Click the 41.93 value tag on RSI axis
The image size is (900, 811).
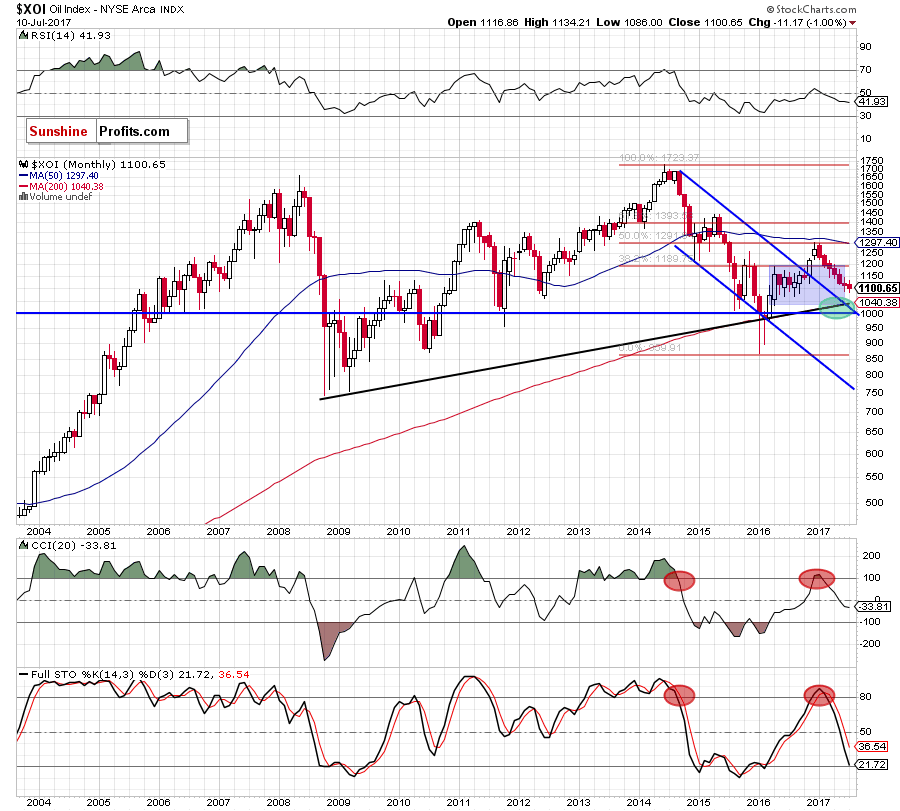pyautogui.click(x=872, y=102)
